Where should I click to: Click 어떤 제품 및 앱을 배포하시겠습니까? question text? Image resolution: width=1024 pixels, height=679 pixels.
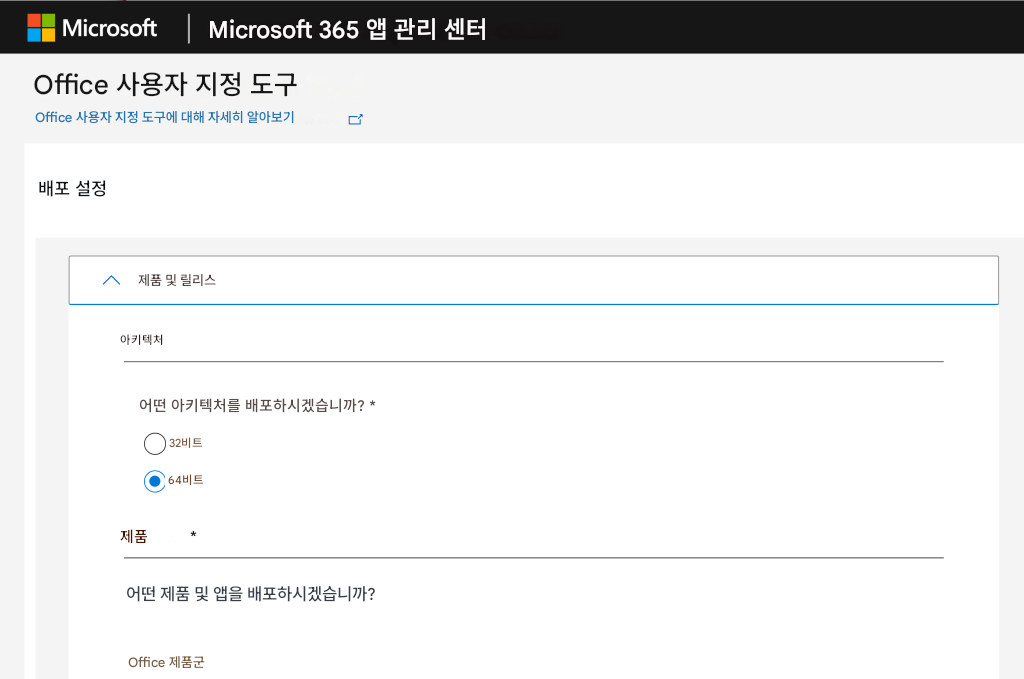click(x=251, y=593)
